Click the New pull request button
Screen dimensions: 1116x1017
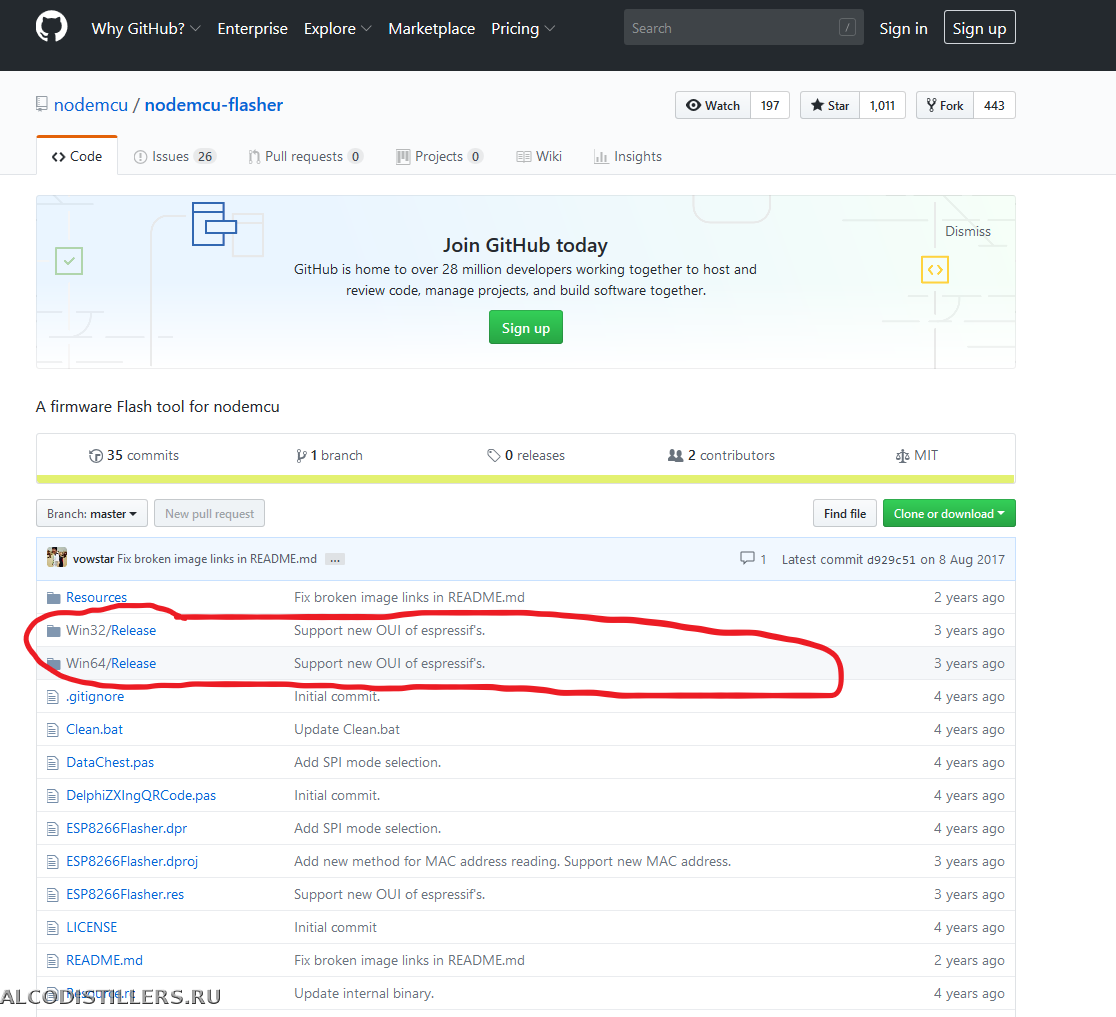(209, 513)
